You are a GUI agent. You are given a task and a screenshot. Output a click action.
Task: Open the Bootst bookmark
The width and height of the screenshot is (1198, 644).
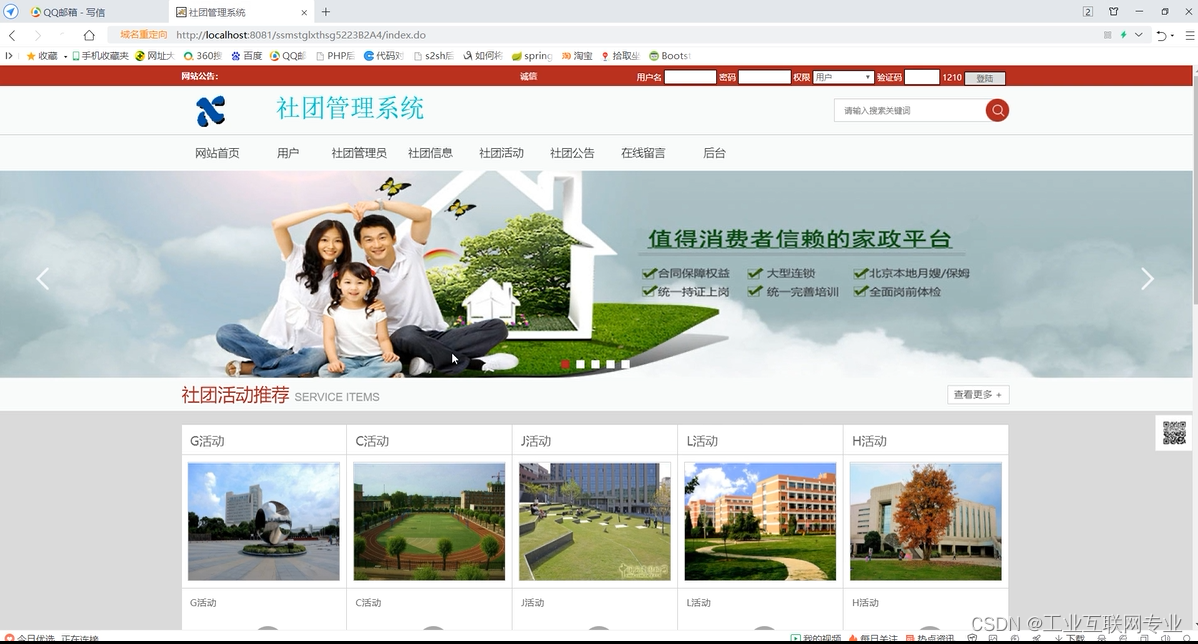(x=669, y=56)
